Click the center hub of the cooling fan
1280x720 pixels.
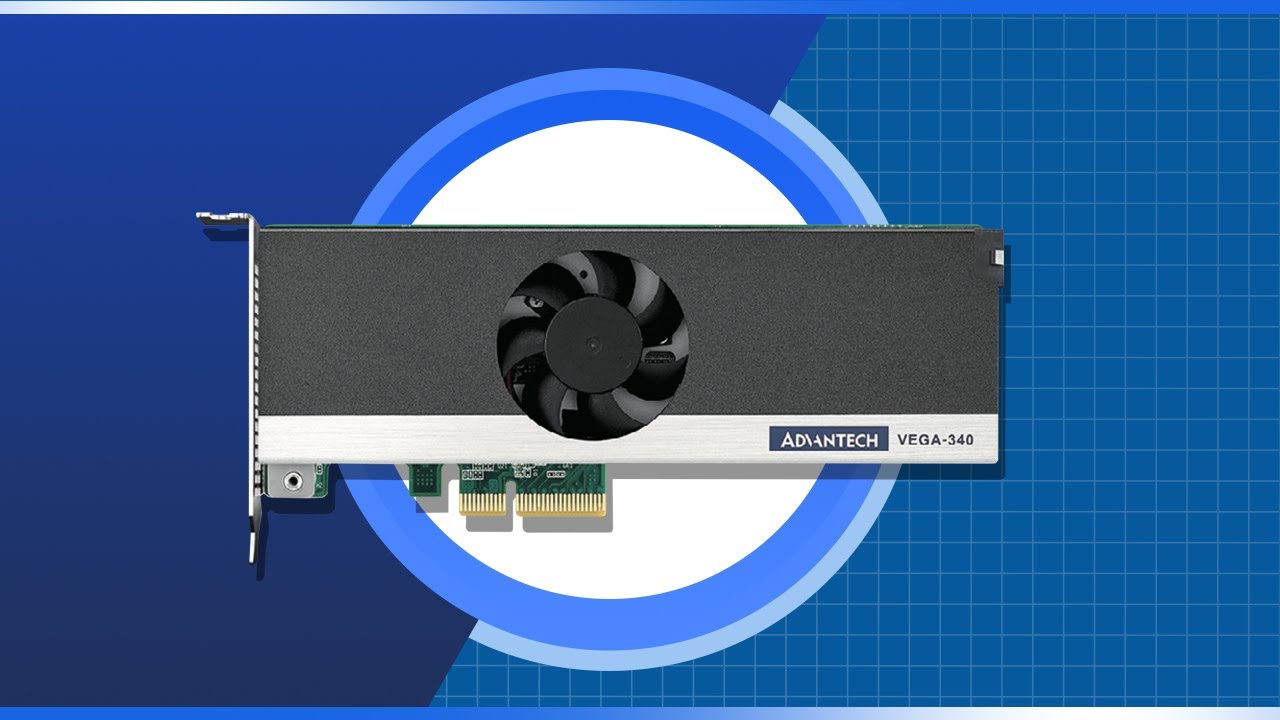593,345
